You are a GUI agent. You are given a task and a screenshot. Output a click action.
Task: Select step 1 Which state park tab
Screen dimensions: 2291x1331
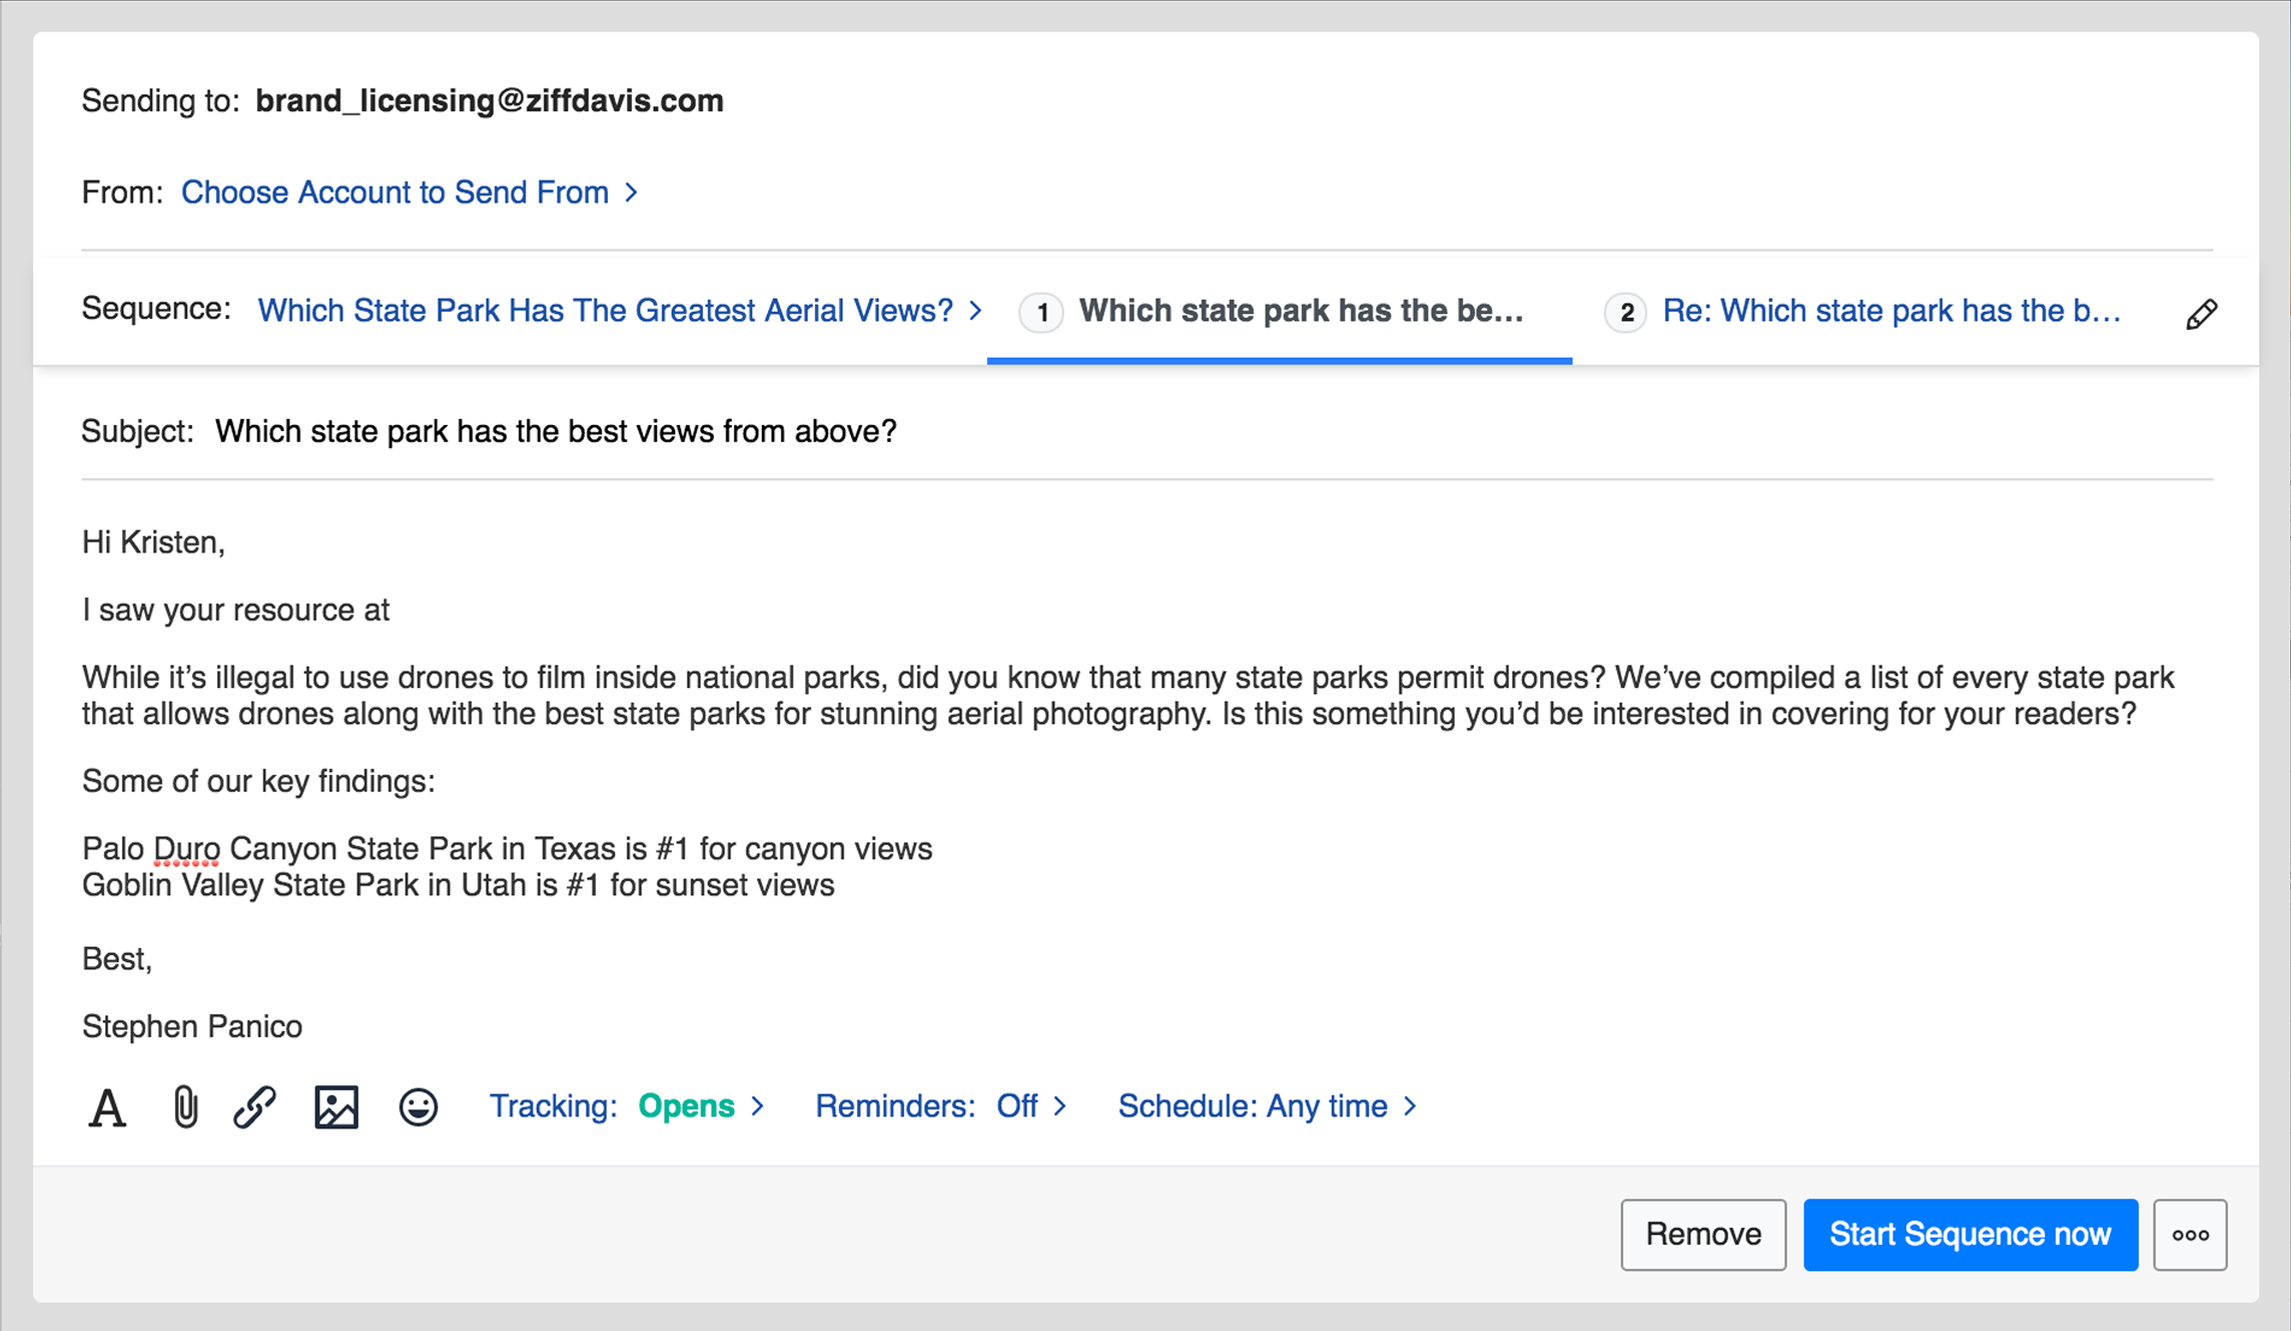coord(1300,311)
